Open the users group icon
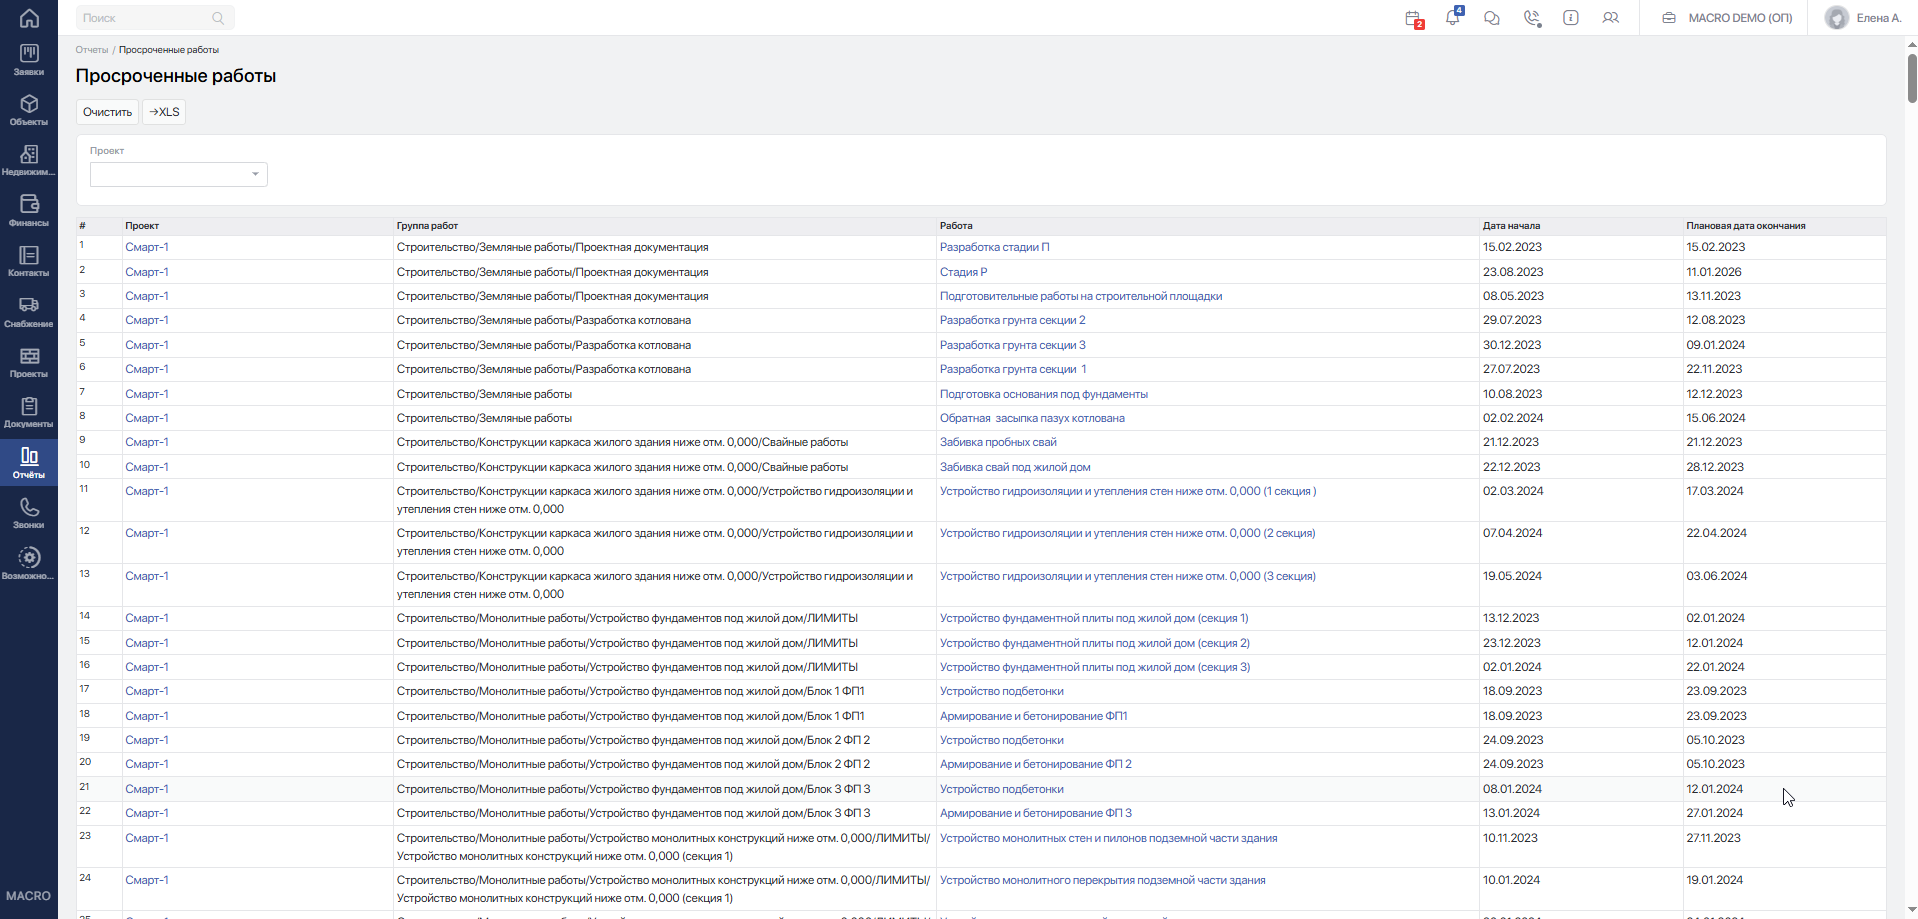The width and height of the screenshot is (1918, 919). click(x=1610, y=18)
